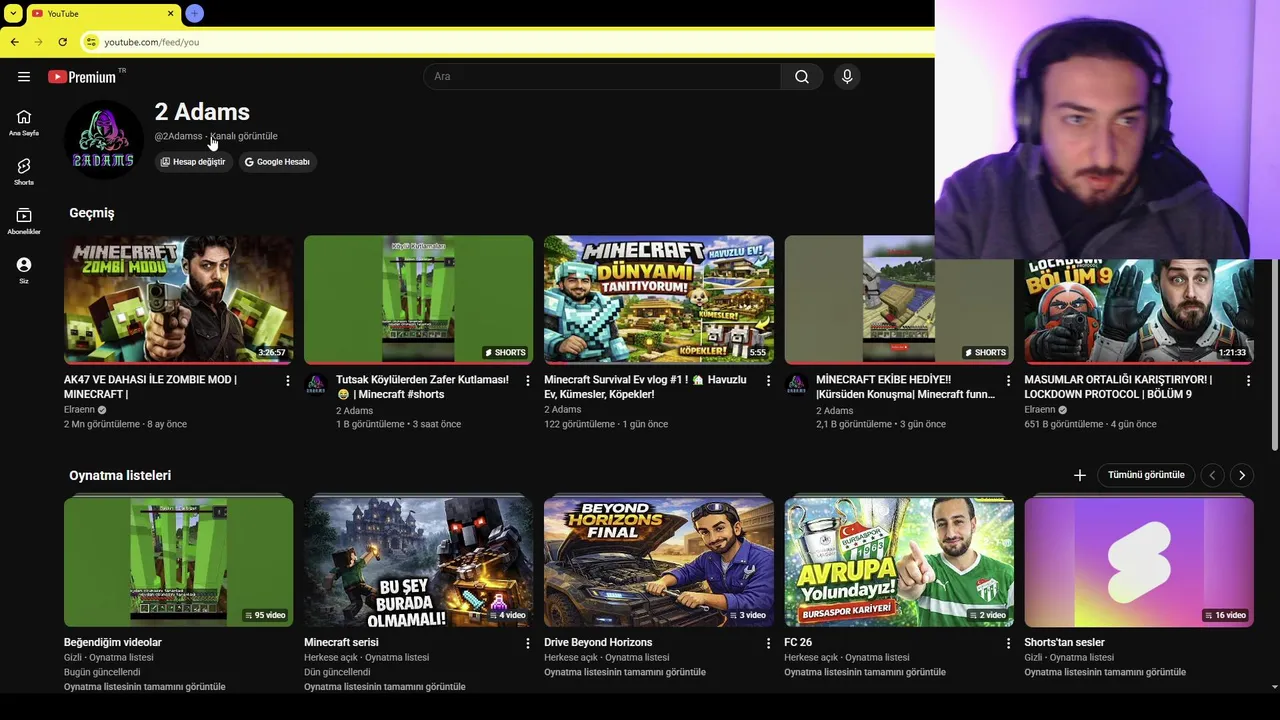The height and width of the screenshot is (720, 1280).
Task: Open Geçmiş section heading
Action: click(92, 213)
